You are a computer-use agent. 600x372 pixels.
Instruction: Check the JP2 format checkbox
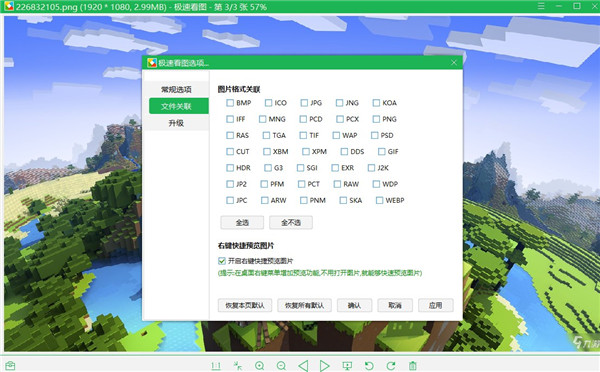[230, 184]
